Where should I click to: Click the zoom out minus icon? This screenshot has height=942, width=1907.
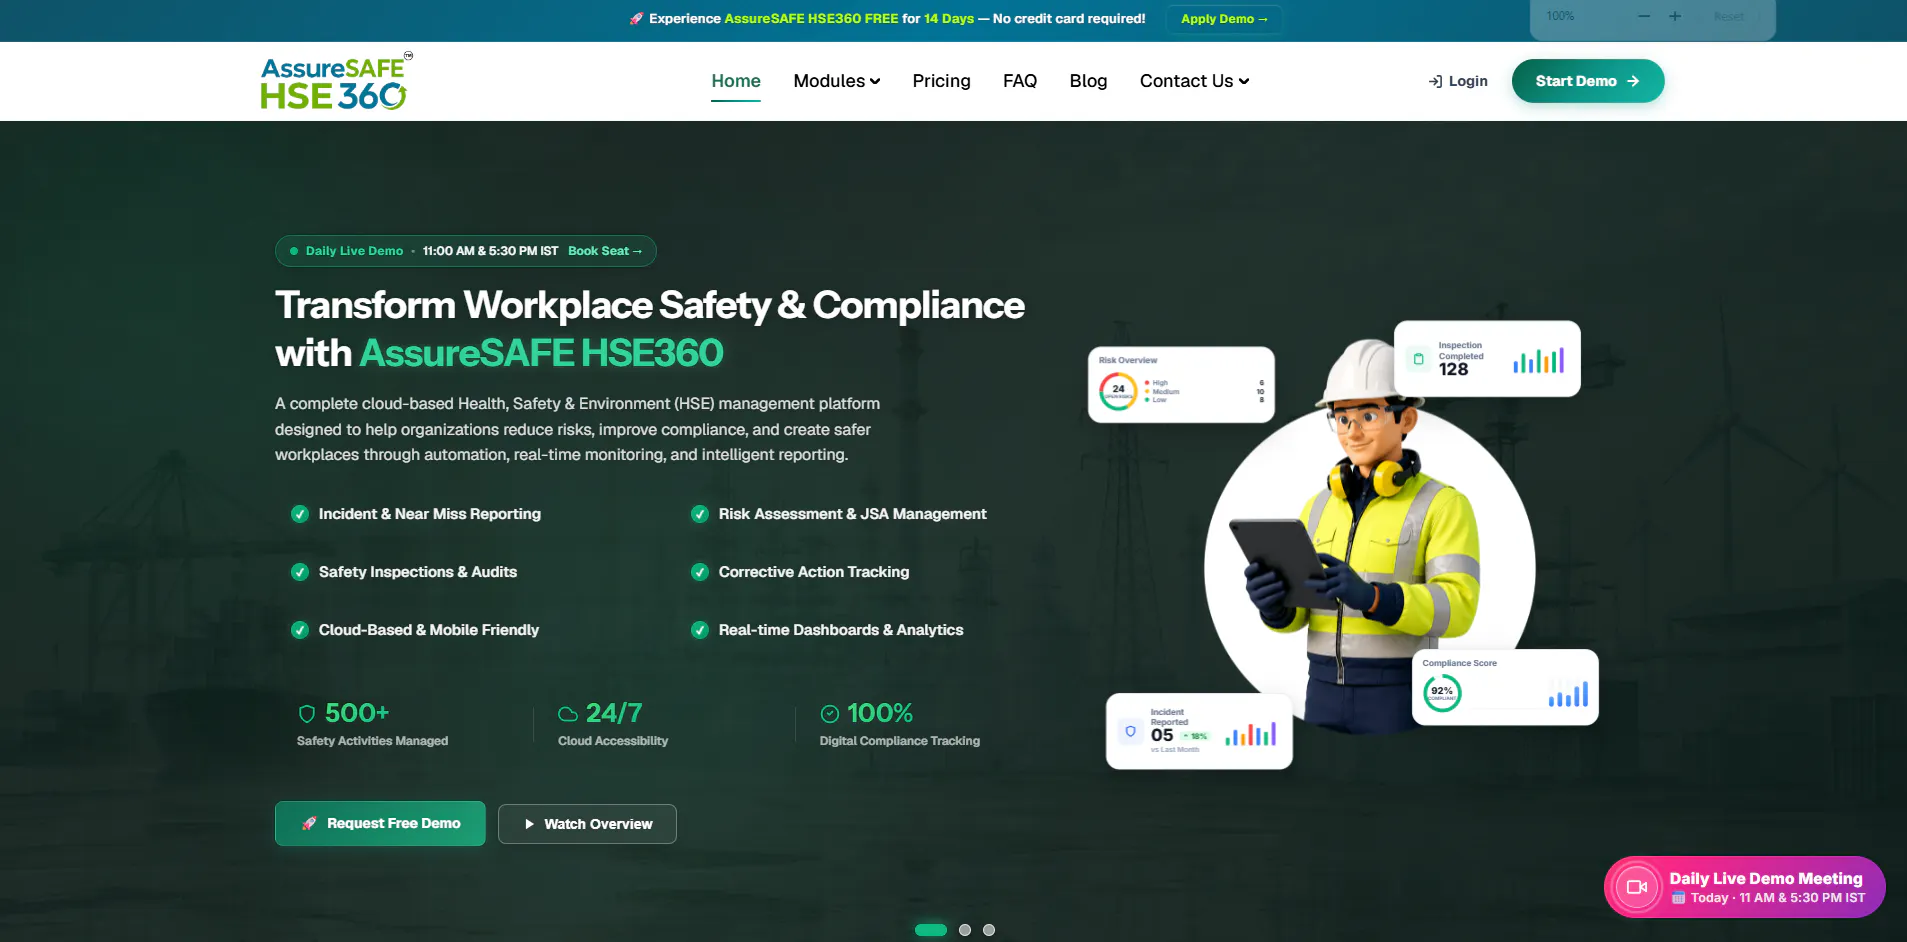click(x=1644, y=16)
